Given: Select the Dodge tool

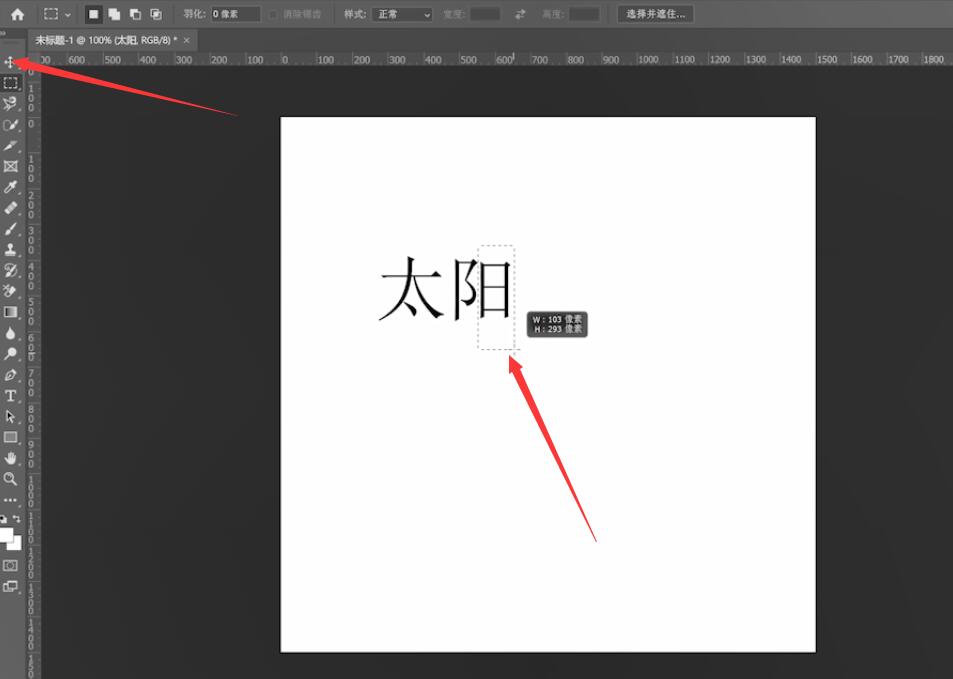Looking at the screenshot, I should [x=10, y=353].
